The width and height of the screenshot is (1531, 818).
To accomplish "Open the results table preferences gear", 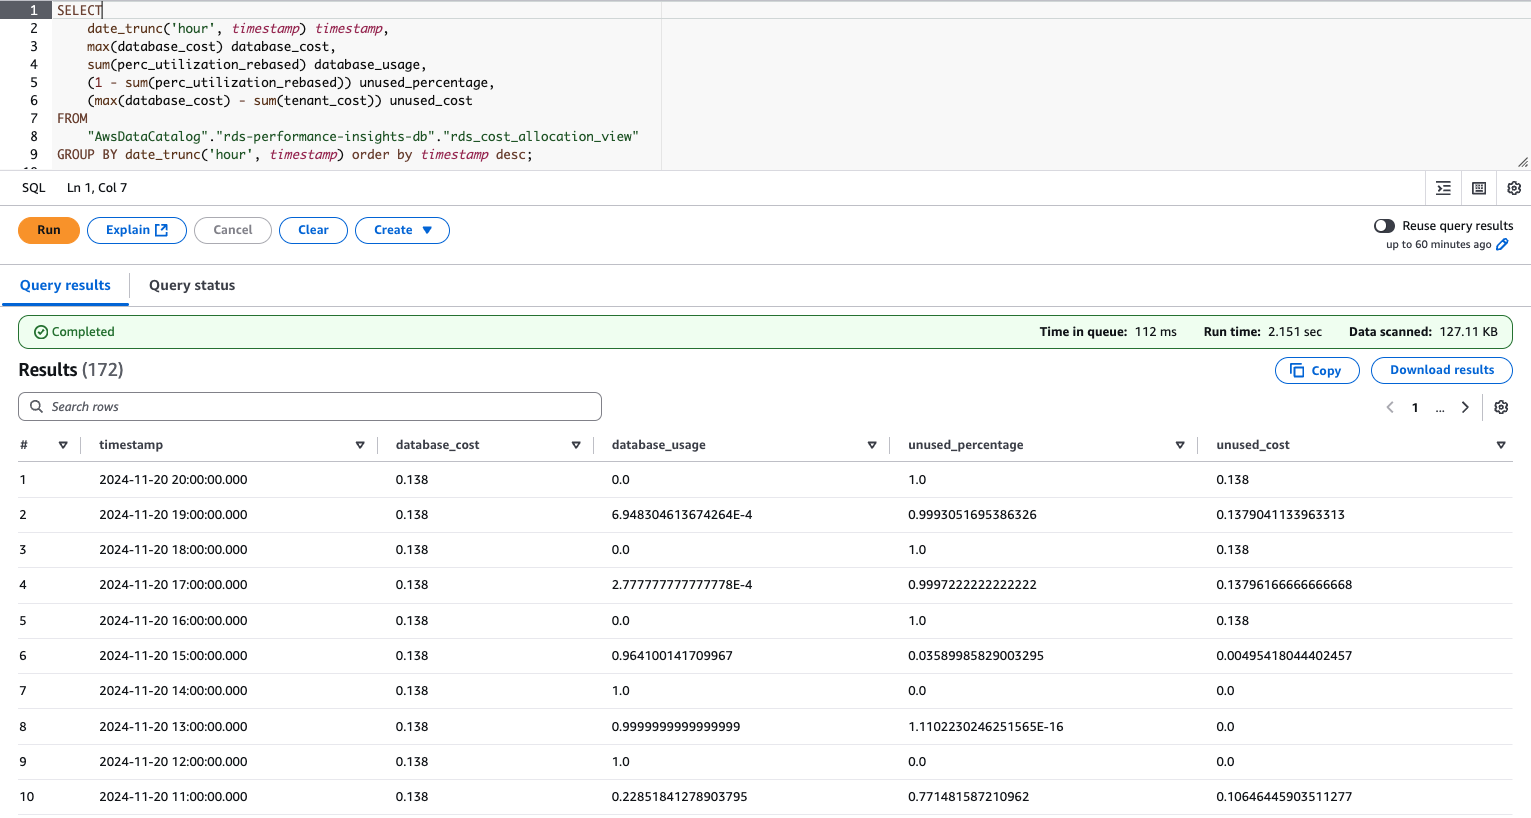I will [1500, 407].
